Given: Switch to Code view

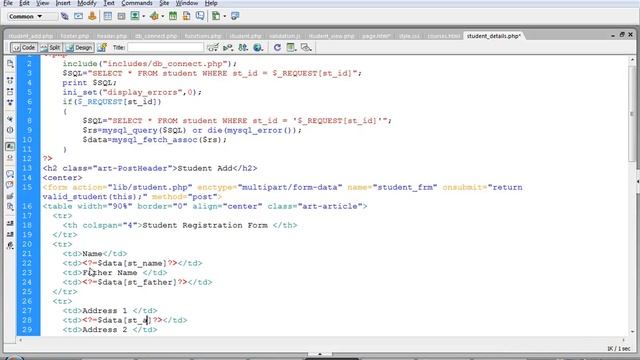Looking at the screenshot, I should 24,48.
